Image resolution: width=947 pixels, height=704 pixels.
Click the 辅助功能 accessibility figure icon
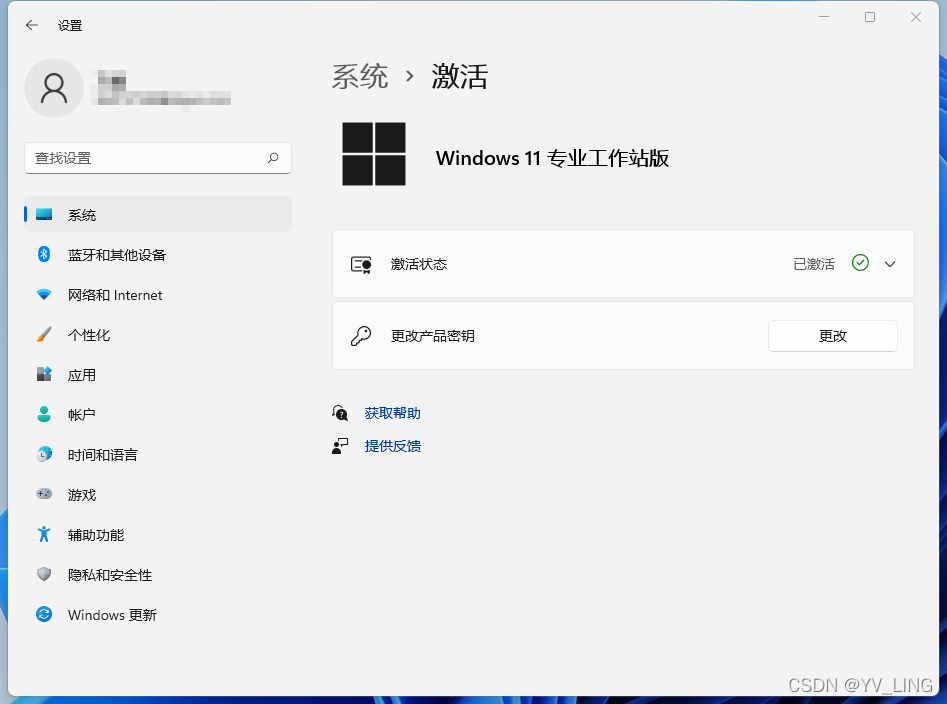44,534
